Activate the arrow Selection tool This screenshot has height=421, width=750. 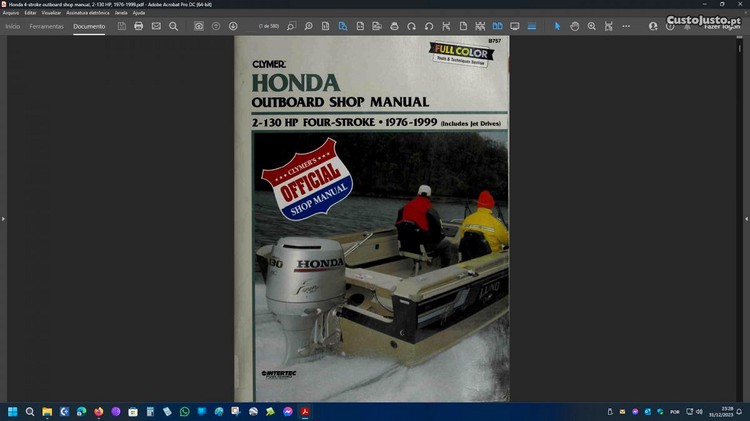pyautogui.click(x=558, y=26)
